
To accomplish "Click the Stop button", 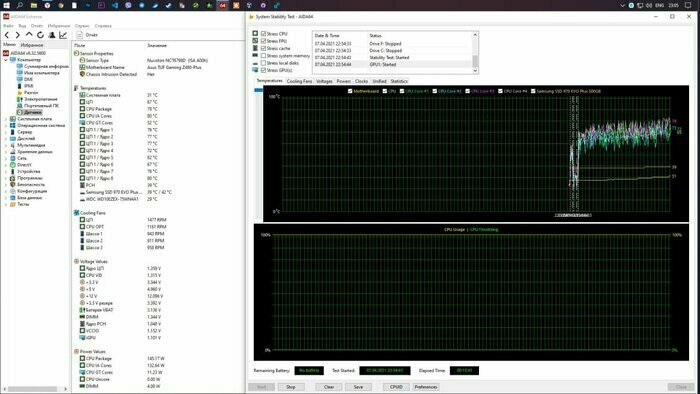I will pyautogui.click(x=291, y=387).
